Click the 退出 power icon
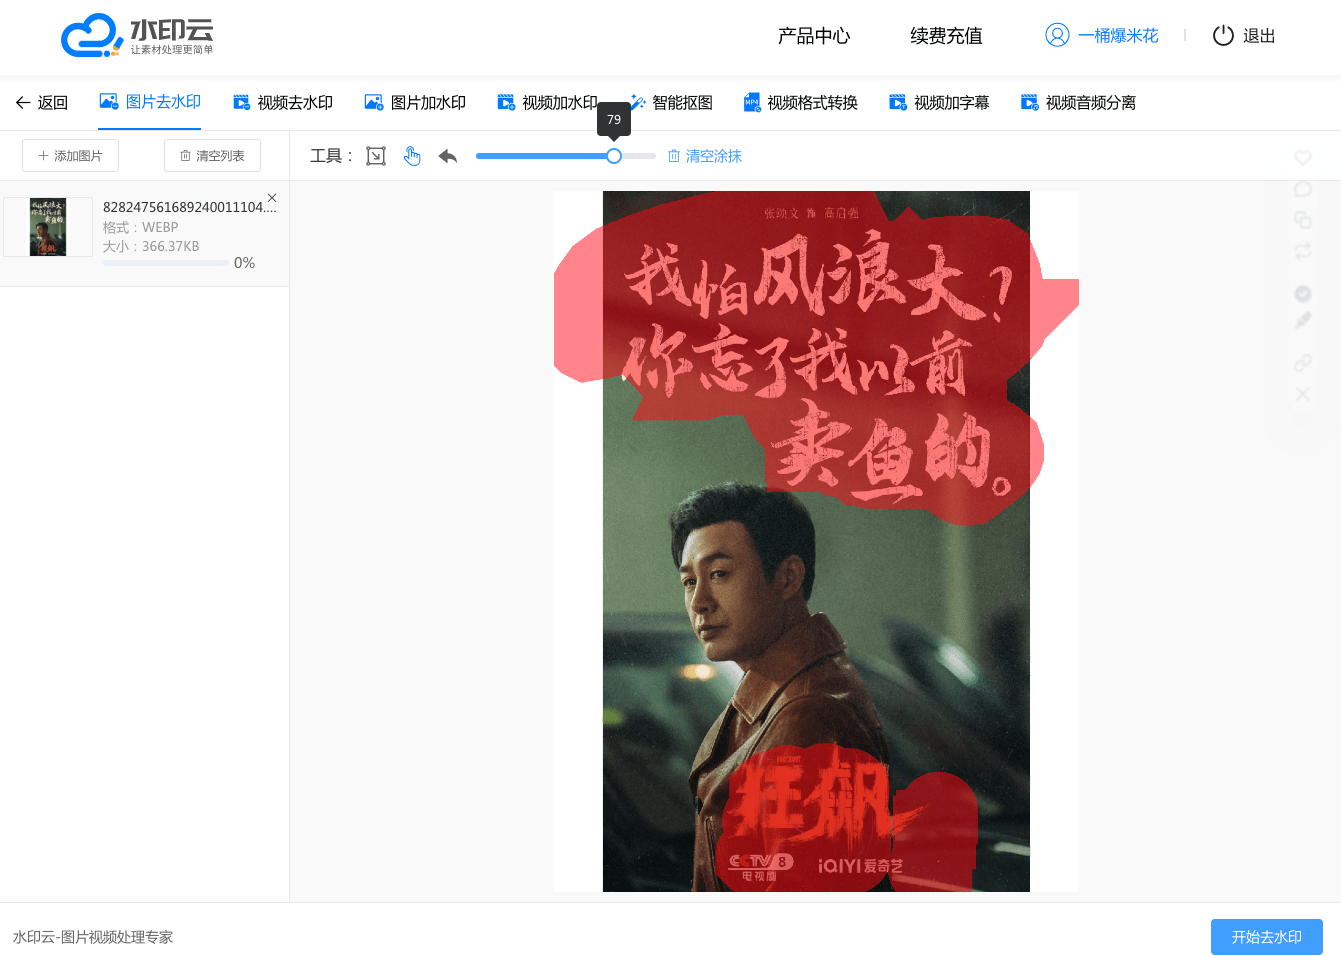The image size is (1341, 956). [1223, 35]
